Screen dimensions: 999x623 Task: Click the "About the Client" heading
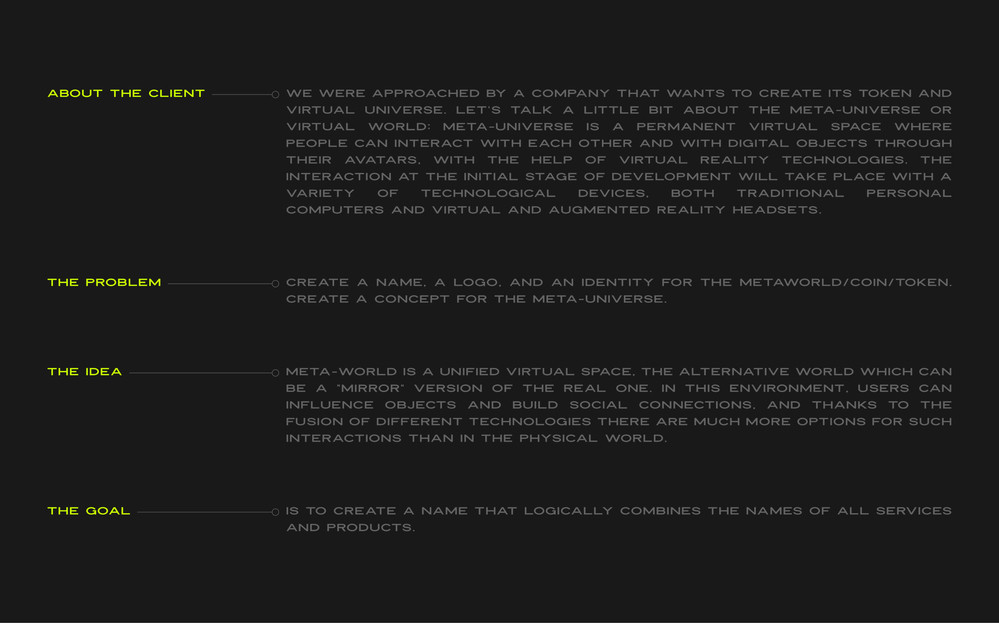[x=126, y=94]
